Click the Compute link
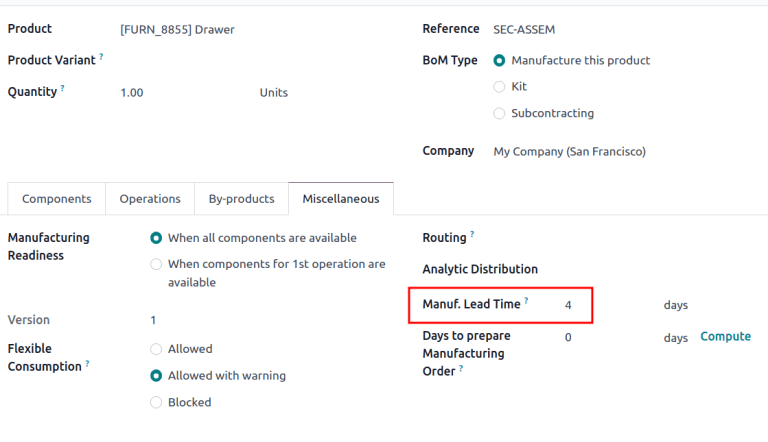The width and height of the screenshot is (768, 442). (725, 337)
